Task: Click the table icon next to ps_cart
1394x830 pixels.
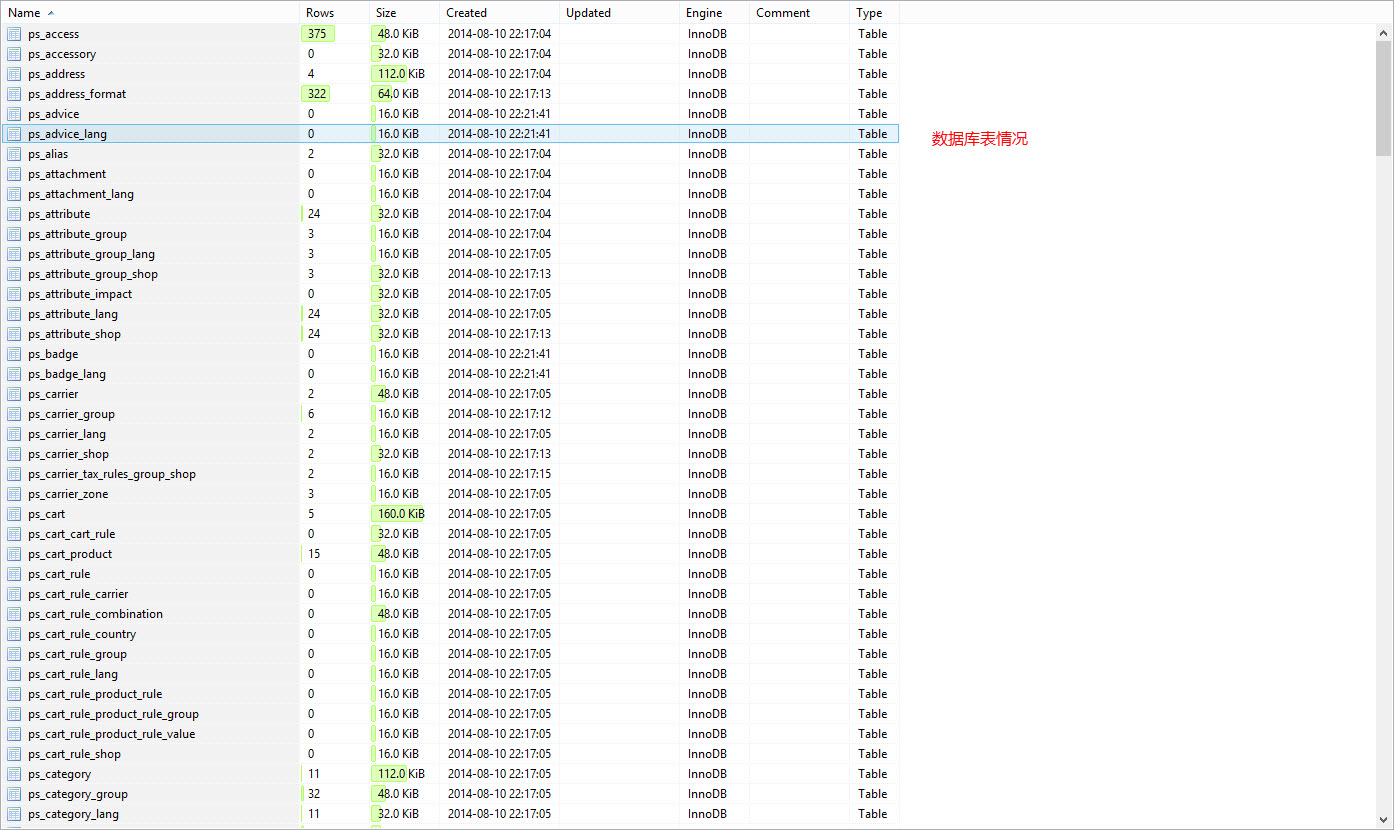Action: tap(14, 514)
